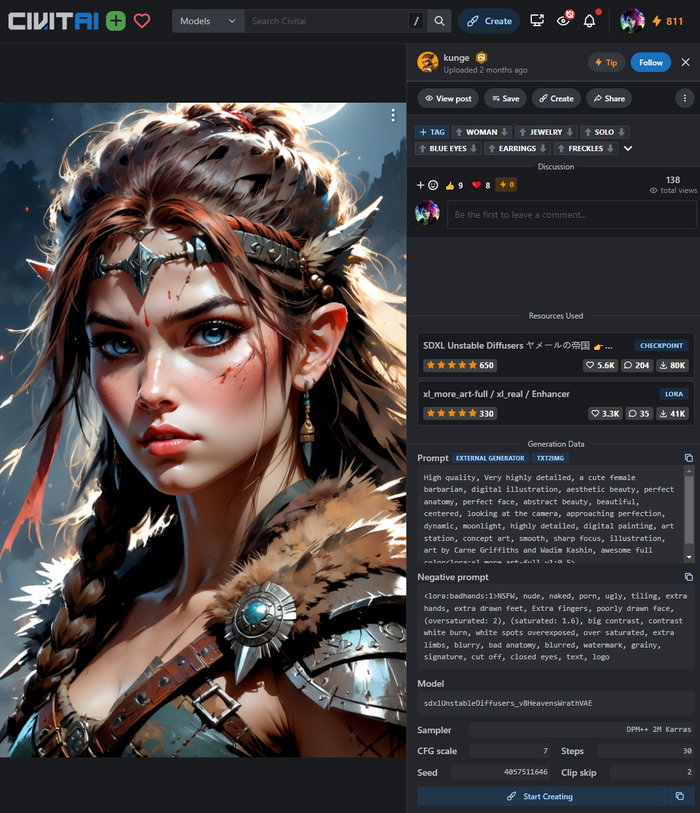700x813 pixels.
Task: Add an emoji reaction
Action: pyautogui.click(x=427, y=185)
